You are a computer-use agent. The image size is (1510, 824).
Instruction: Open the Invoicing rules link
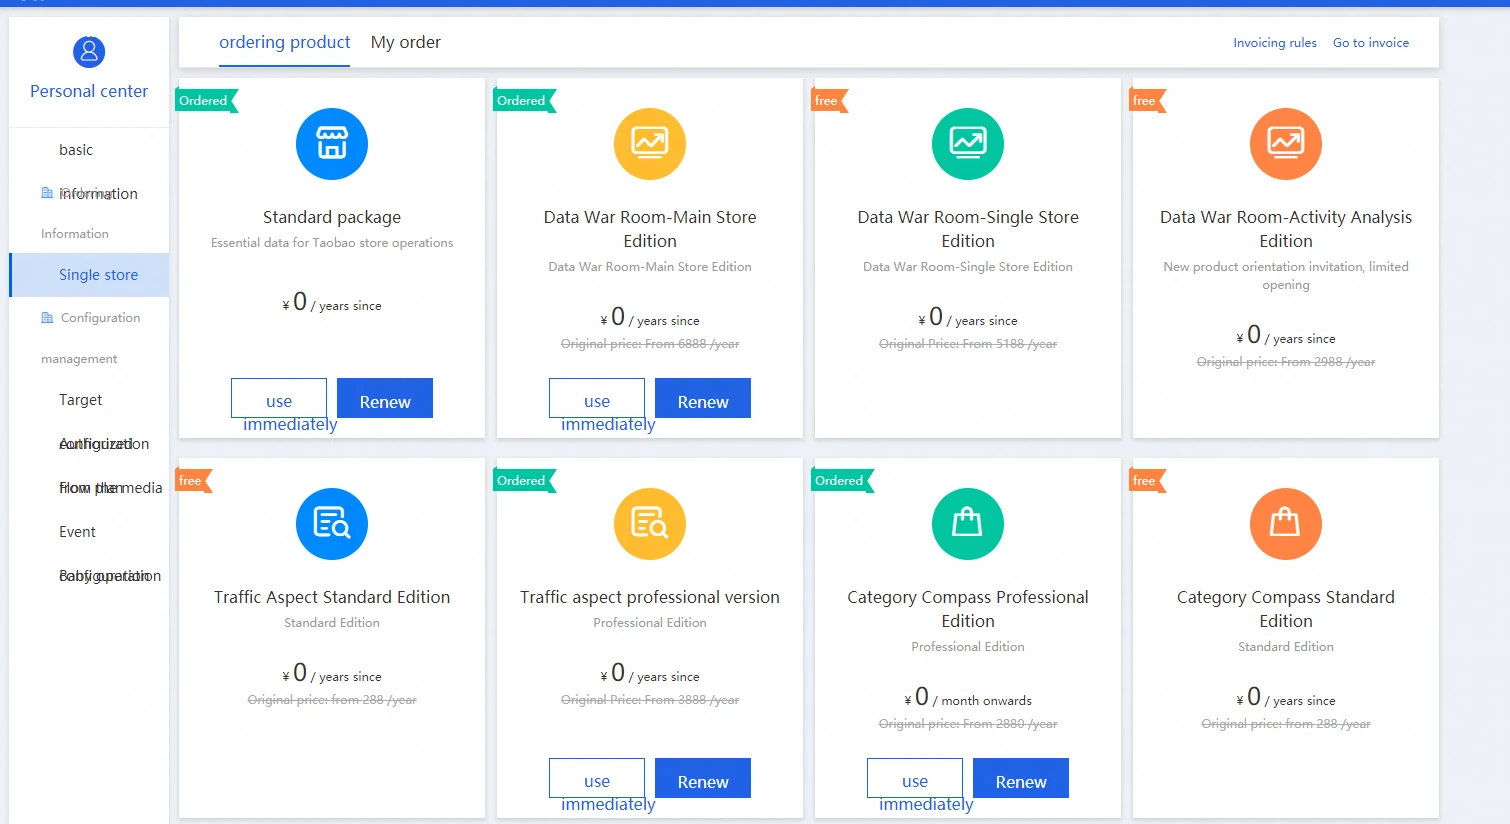point(1274,43)
